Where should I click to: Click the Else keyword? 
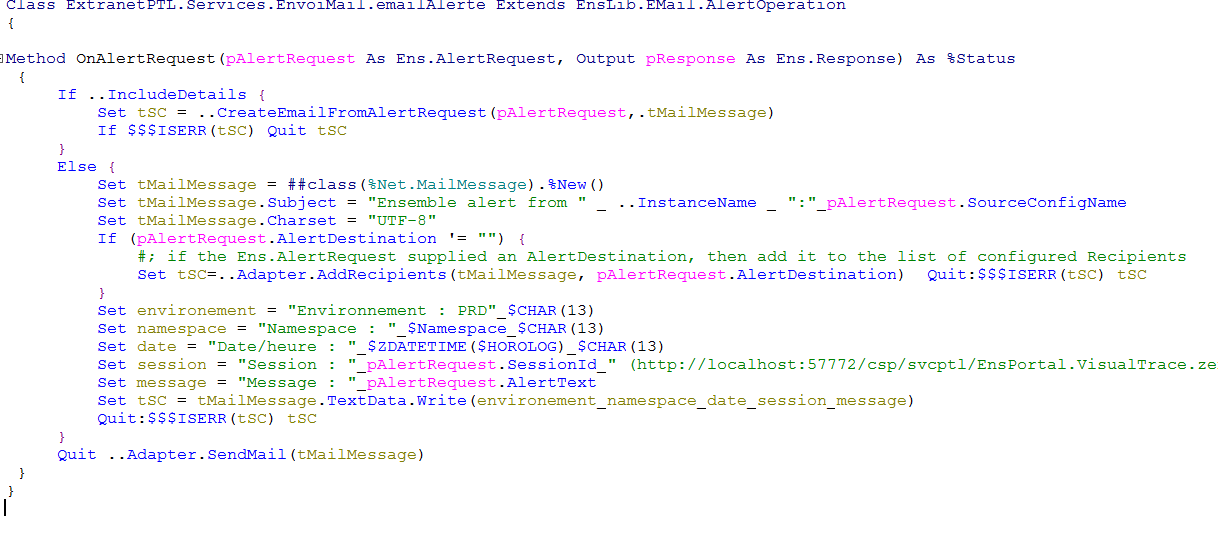click(x=77, y=167)
